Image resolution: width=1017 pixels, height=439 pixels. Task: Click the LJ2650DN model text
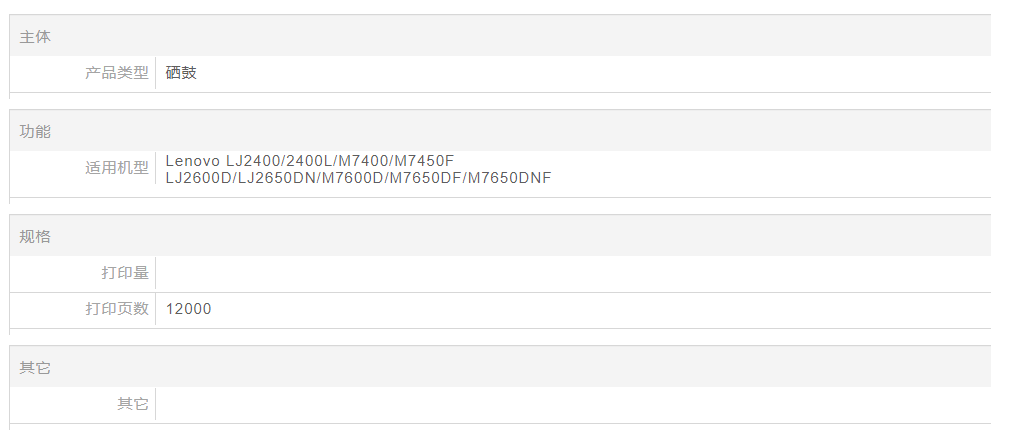[x=277, y=178]
